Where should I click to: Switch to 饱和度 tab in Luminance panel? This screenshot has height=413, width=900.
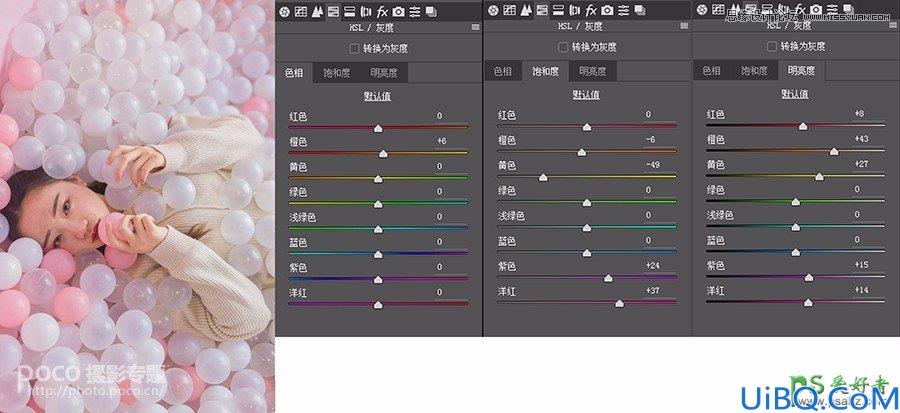tap(754, 71)
